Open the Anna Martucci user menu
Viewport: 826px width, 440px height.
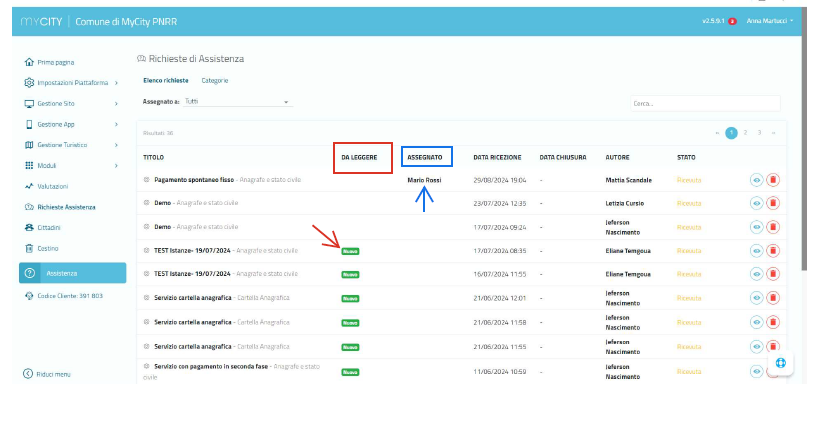coord(769,21)
